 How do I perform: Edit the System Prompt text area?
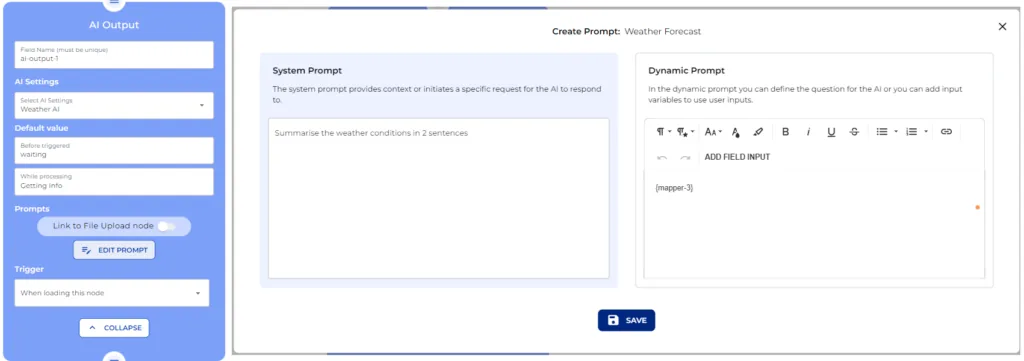click(438, 198)
